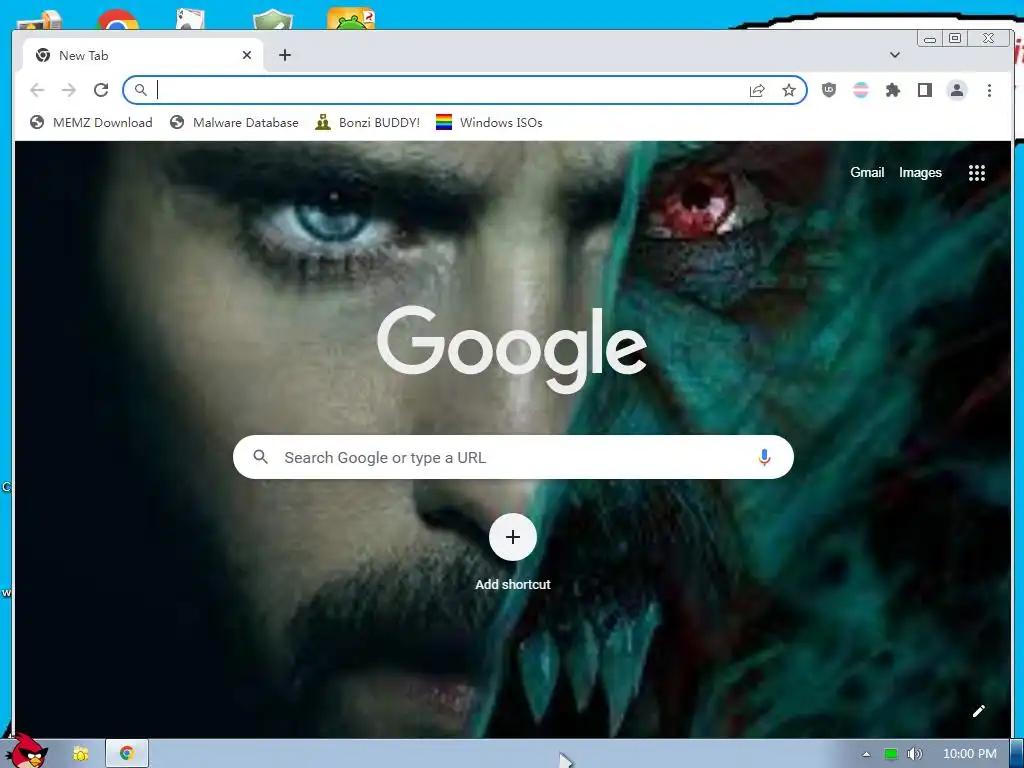Click the 10:00 PM clock

click(x=969, y=754)
